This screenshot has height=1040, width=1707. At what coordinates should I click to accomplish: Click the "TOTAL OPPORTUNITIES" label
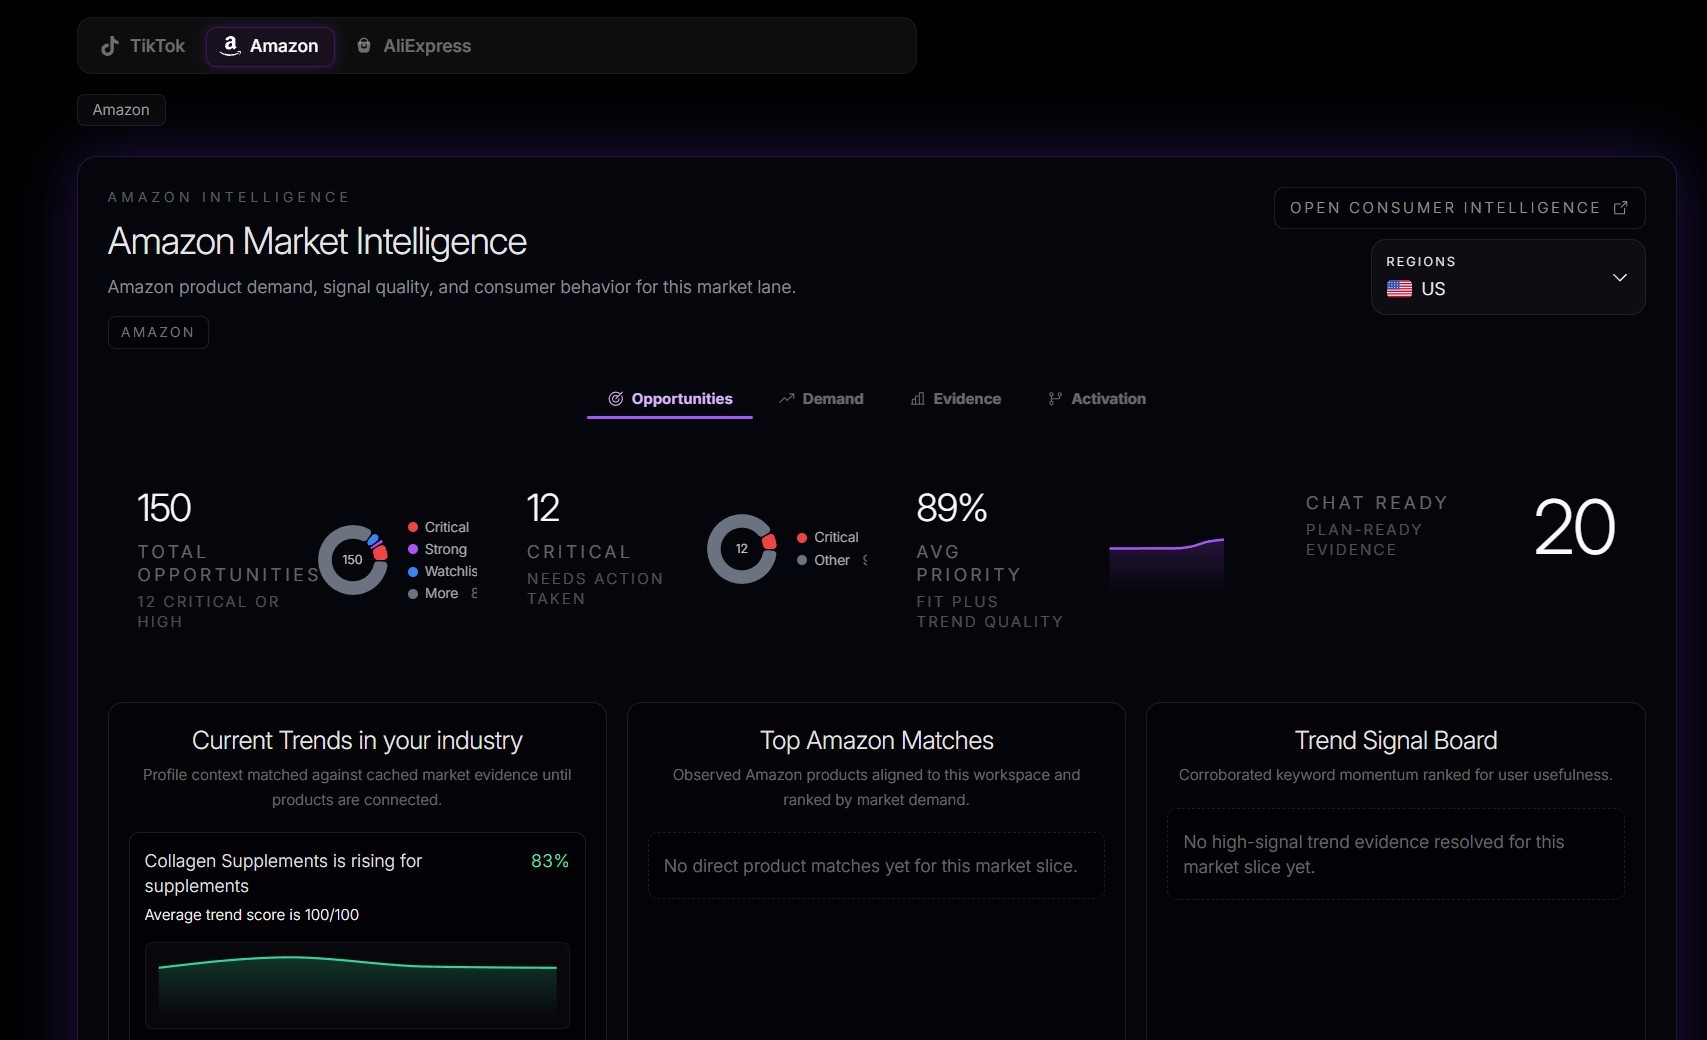(x=228, y=563)
